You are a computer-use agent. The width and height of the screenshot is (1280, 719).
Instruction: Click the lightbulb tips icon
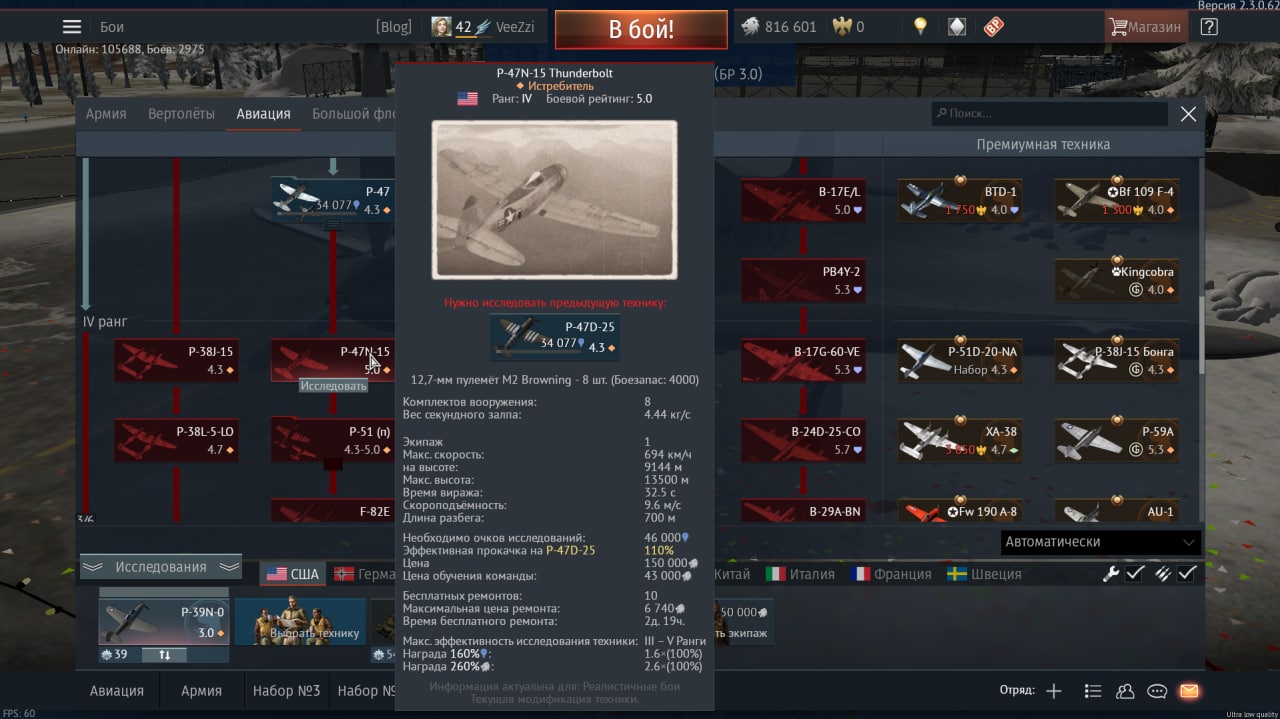point(921,27)
